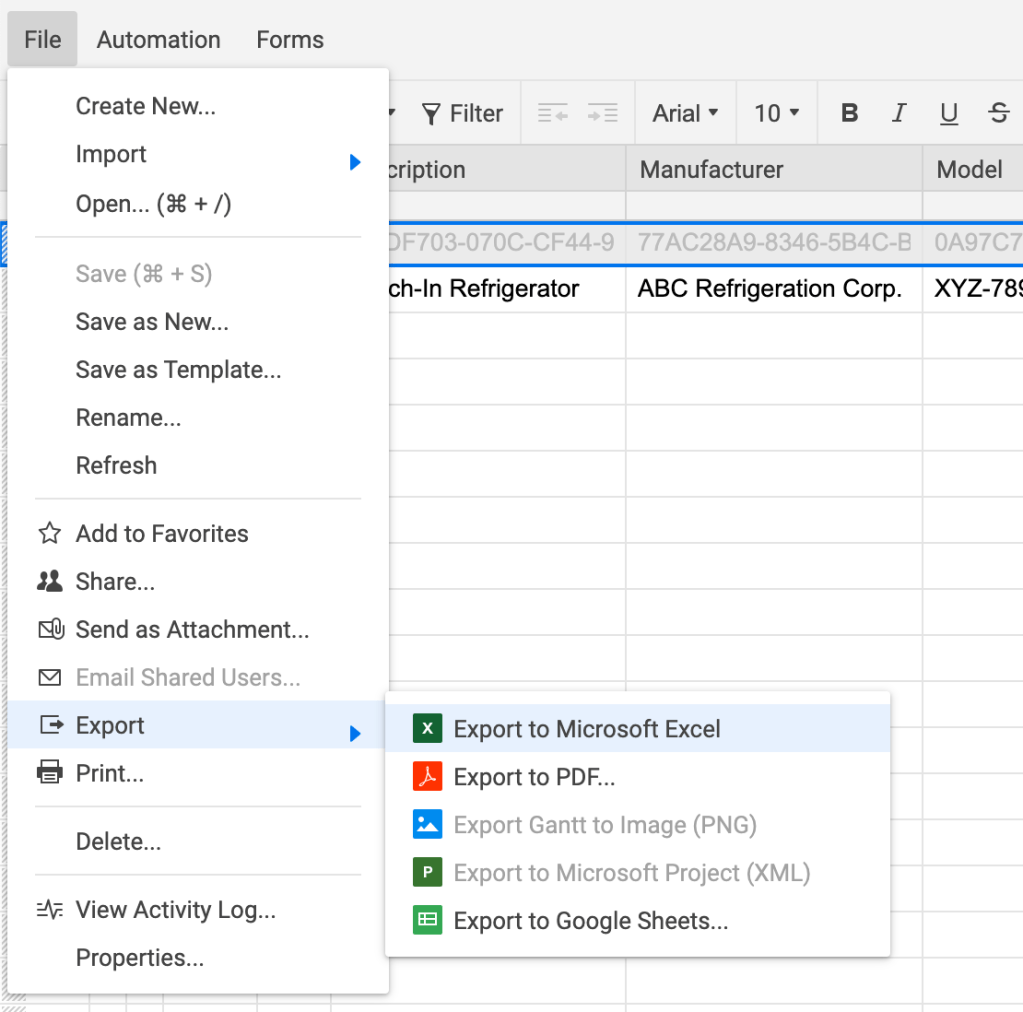Click the PDF icon in Export submenu

(x=427, y=777)
